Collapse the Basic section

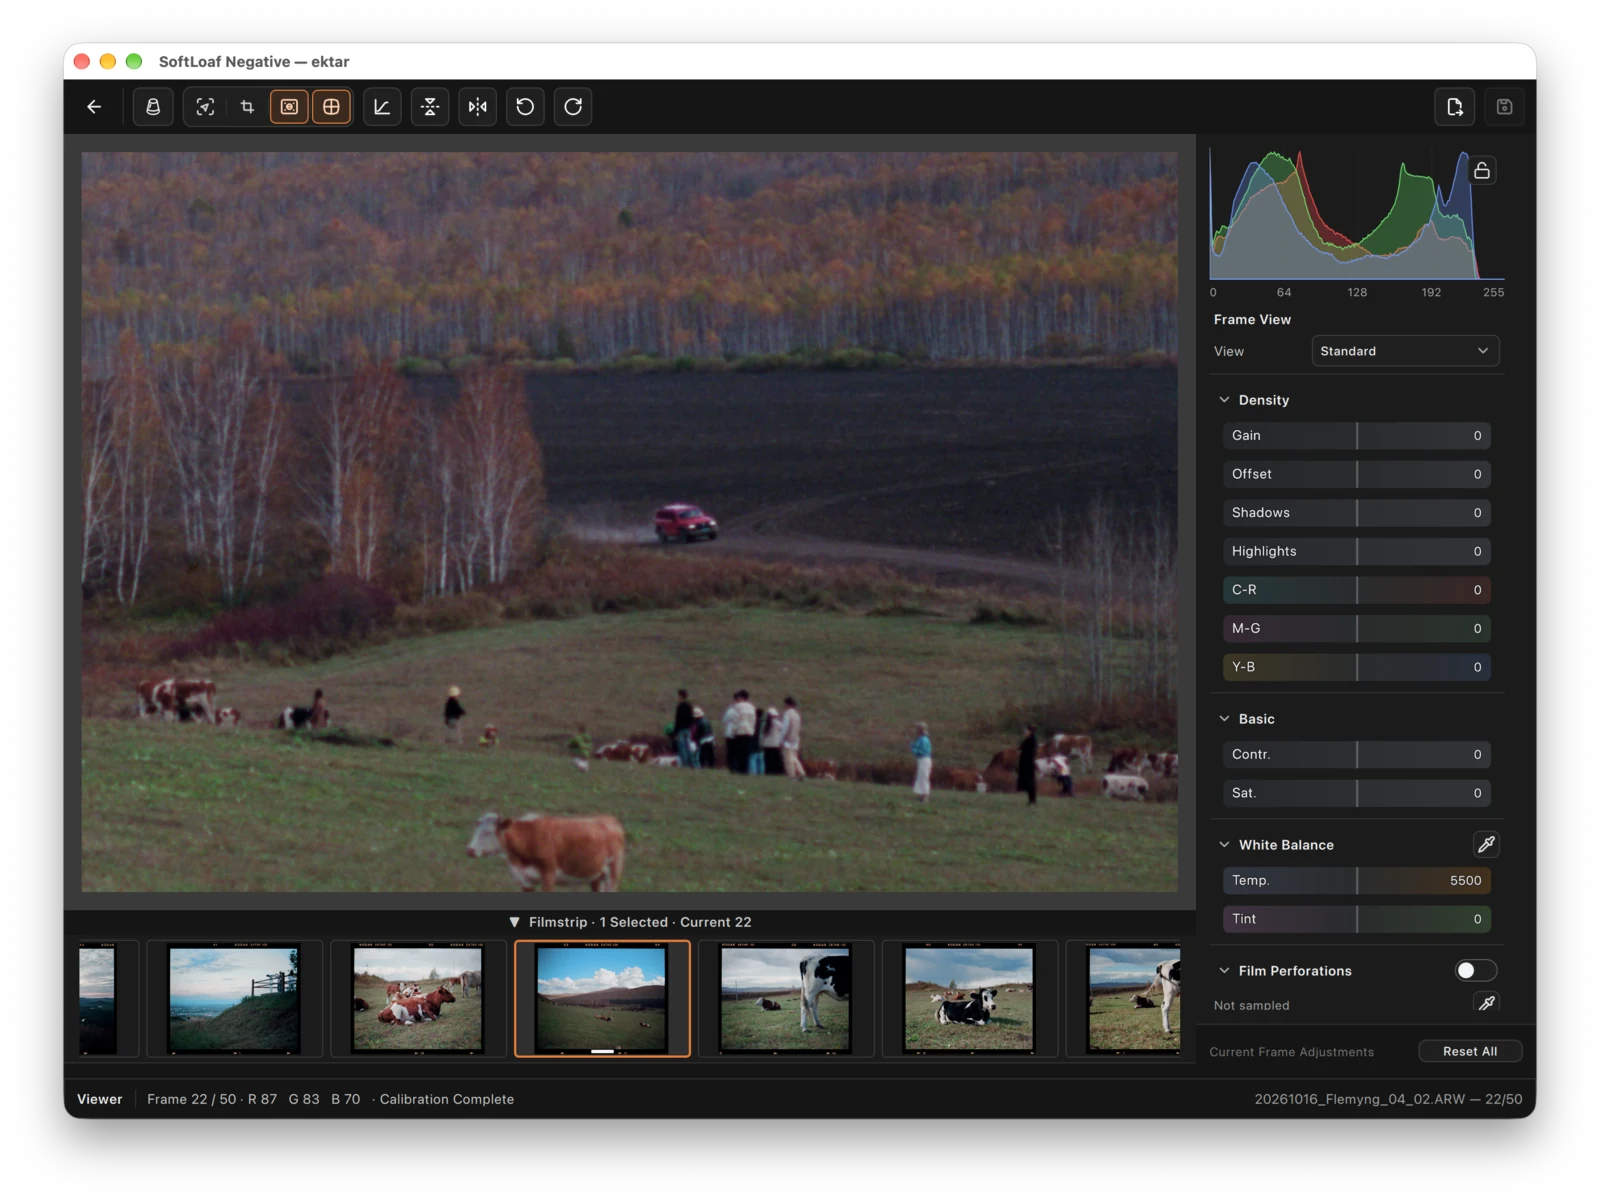pos(1224,719)
